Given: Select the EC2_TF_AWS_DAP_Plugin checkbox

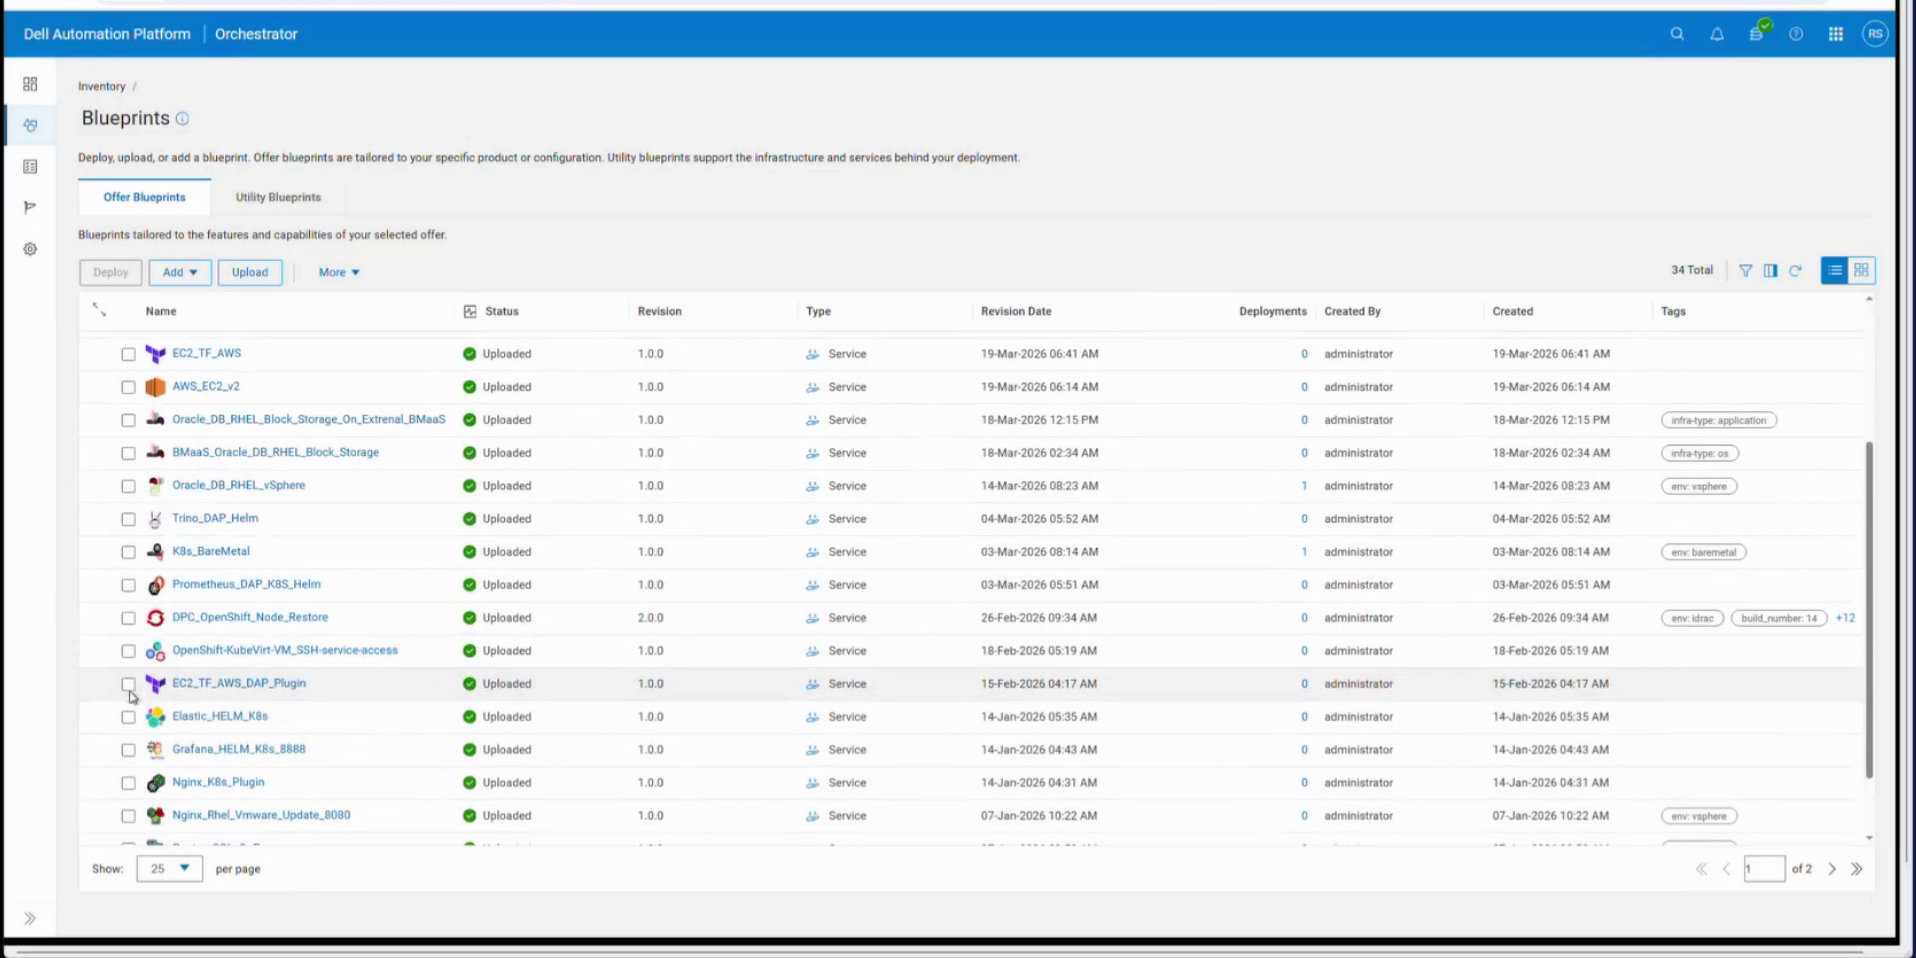Looking at the screenshot, I should pyautogui.click(x=128, y=684).
